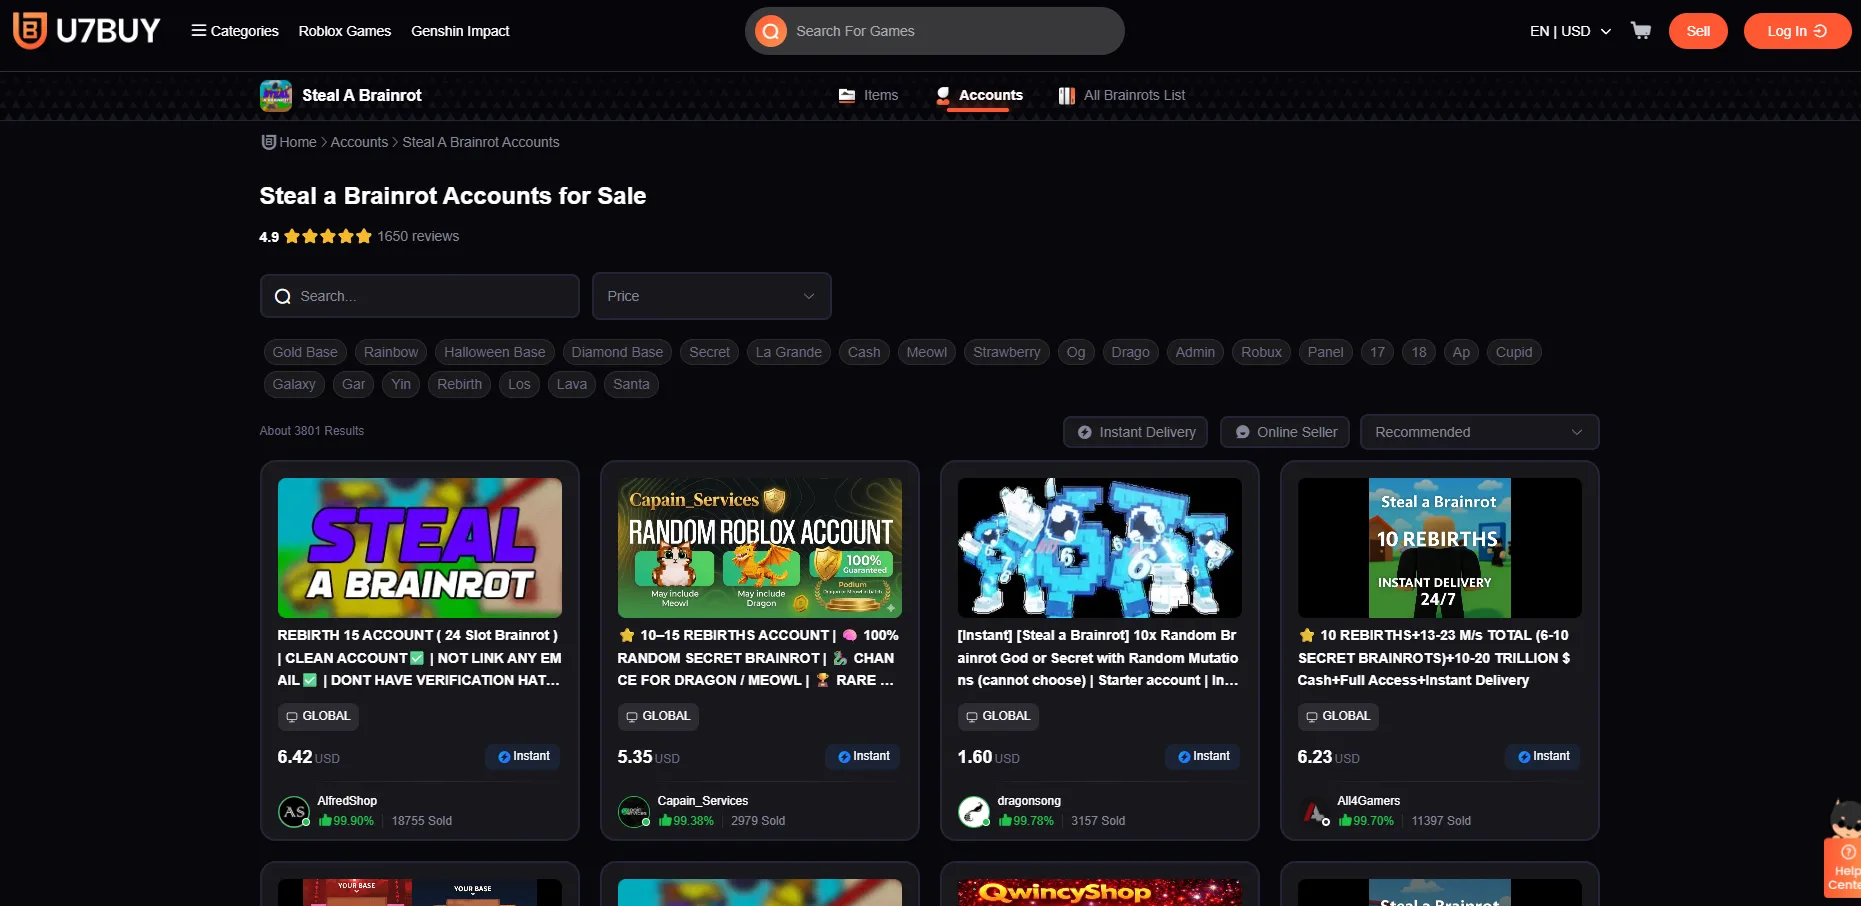Enable the Online Seller filter
Screen dimensions: 1861x906
(1284, 431)
